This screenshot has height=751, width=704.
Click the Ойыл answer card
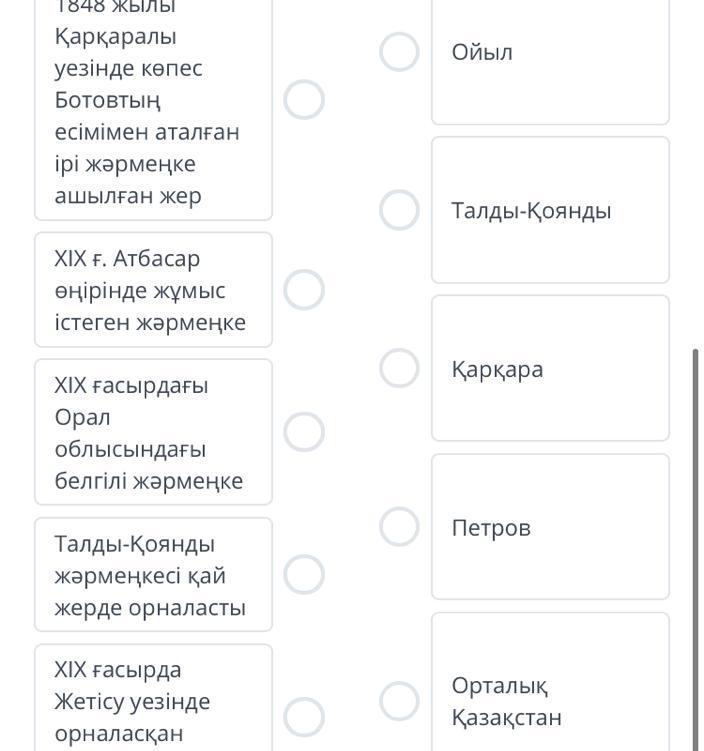[x=550, y=62]
